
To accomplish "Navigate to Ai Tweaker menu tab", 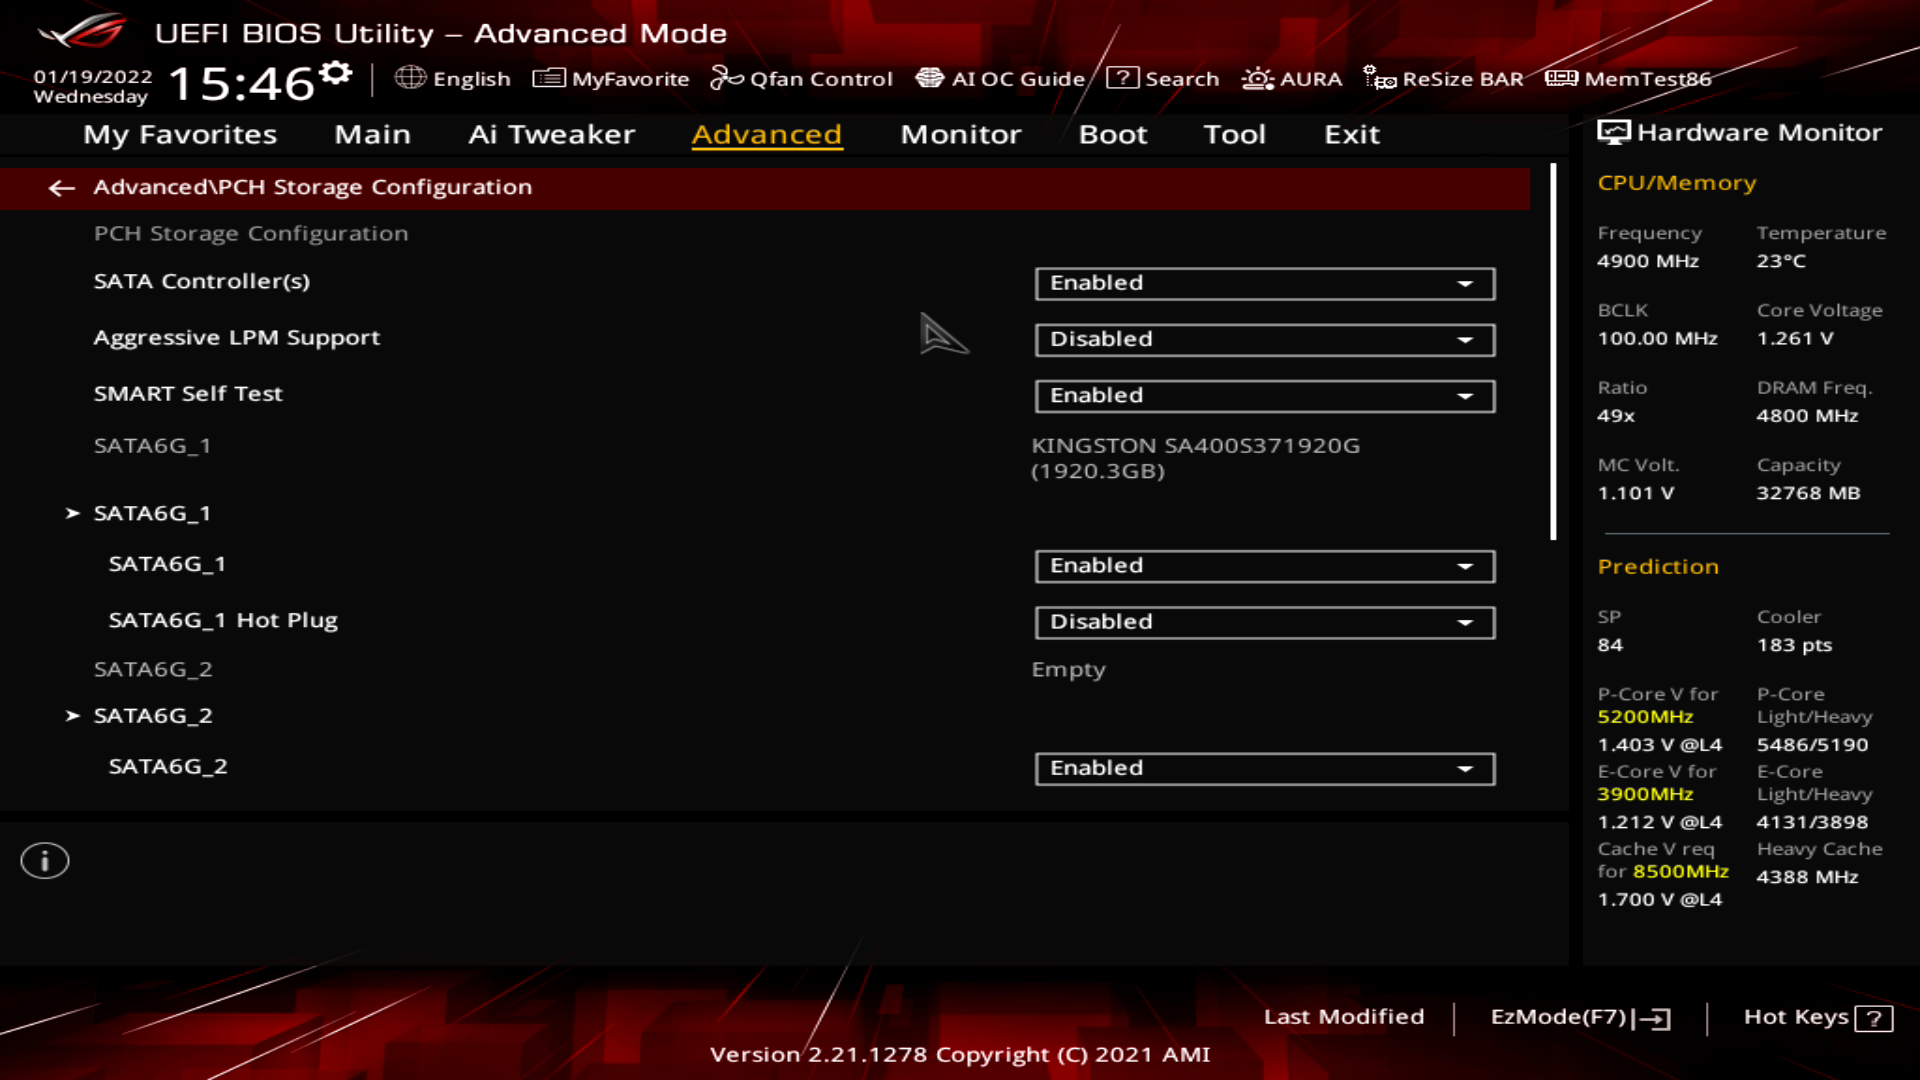I will pos(550,133).
